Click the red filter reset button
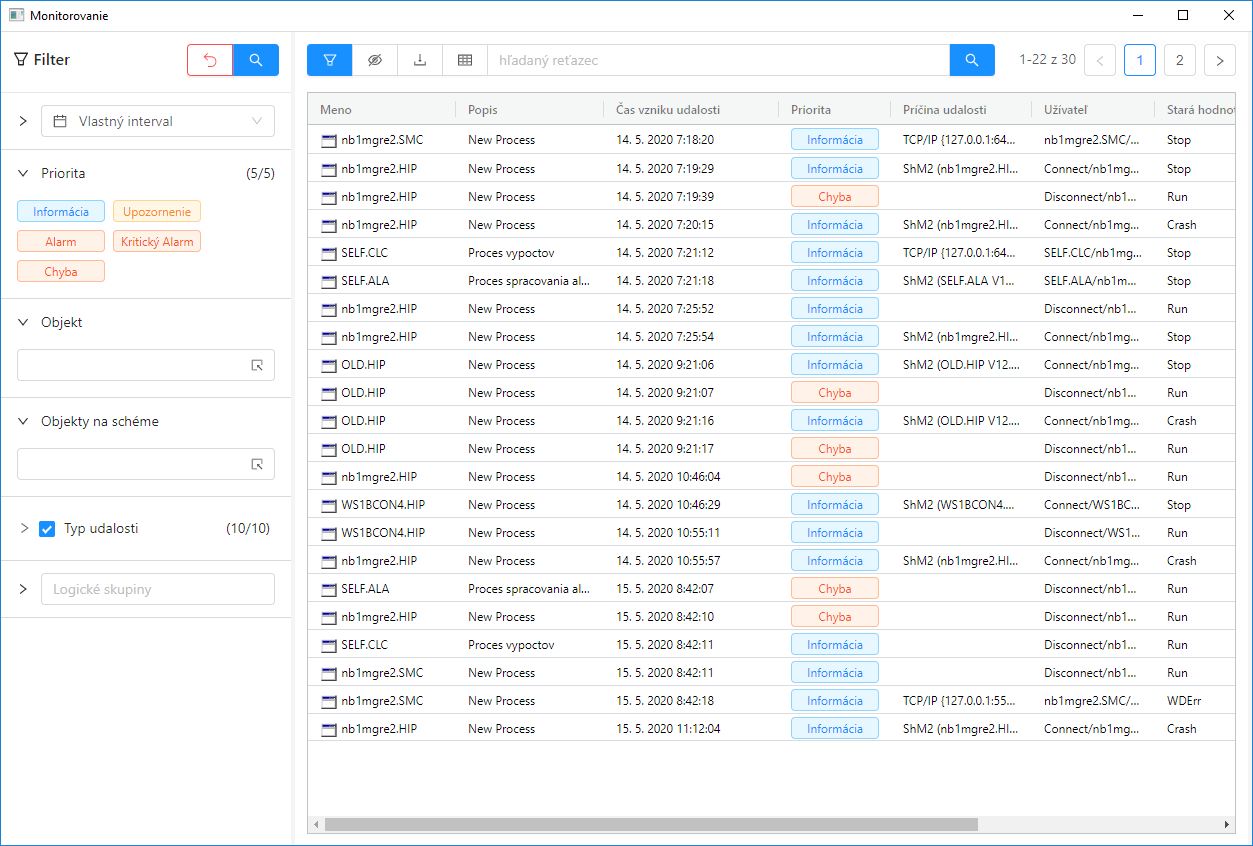The image size is (1253, 846). pos(210,60)
